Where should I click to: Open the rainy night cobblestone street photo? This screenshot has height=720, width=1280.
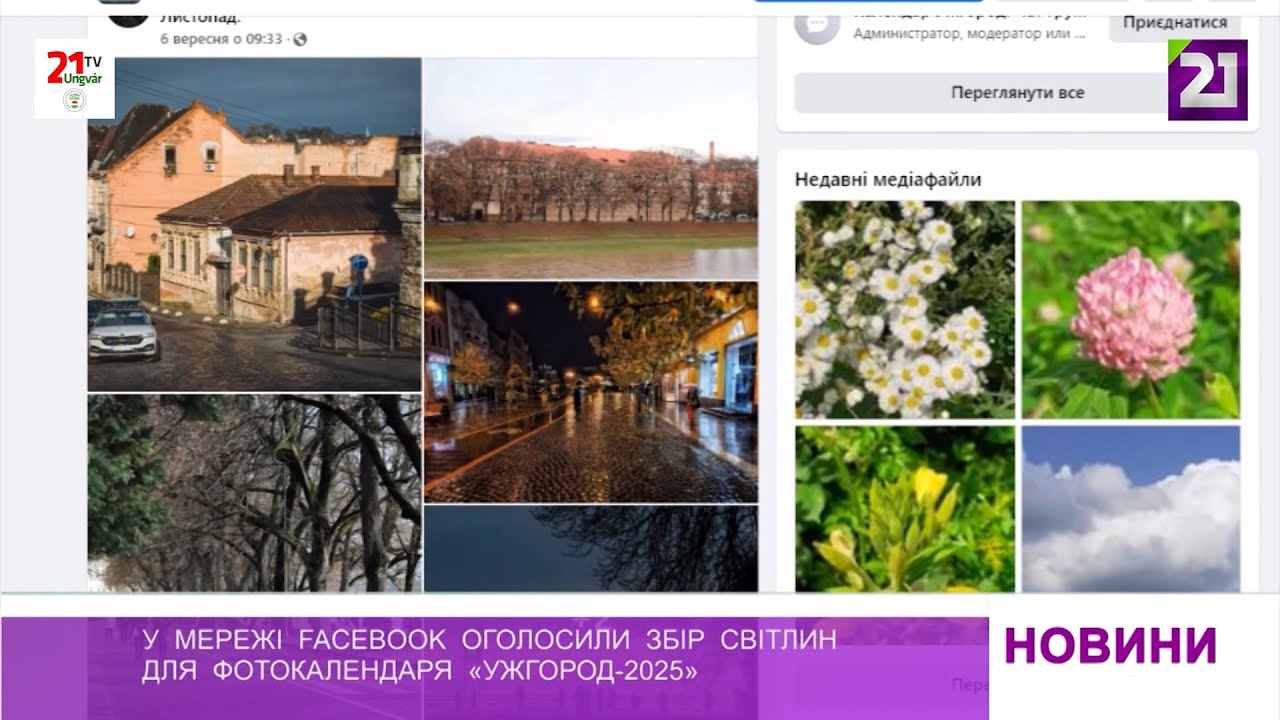tap(590, 392)
